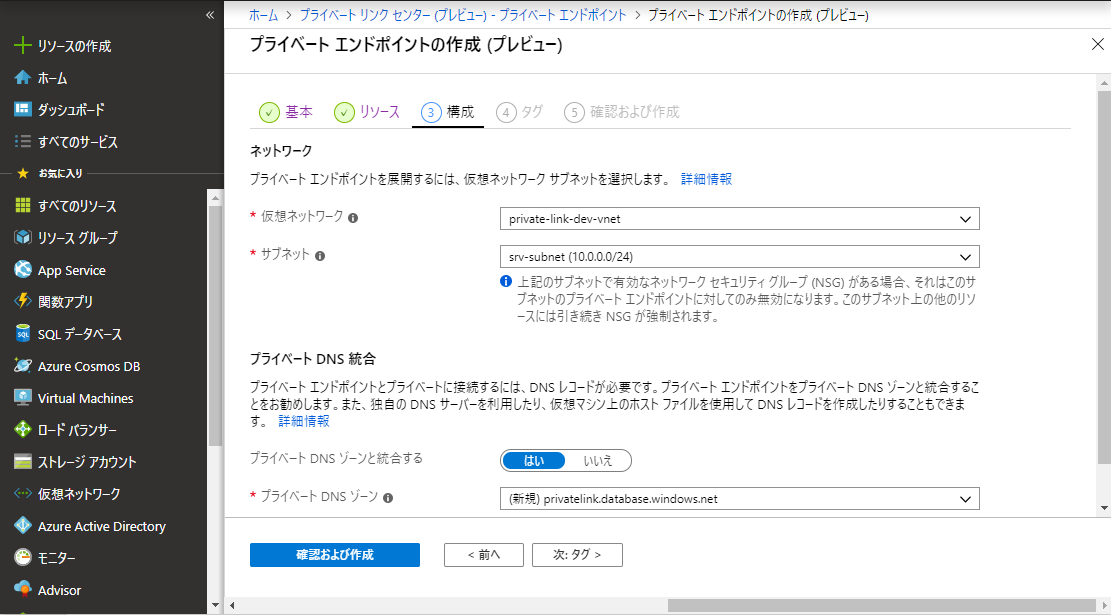The height and width of the screenshot is (615, 1111).
Task: Click the main pane vertical scrollbar thumb
Action: 1104,277
